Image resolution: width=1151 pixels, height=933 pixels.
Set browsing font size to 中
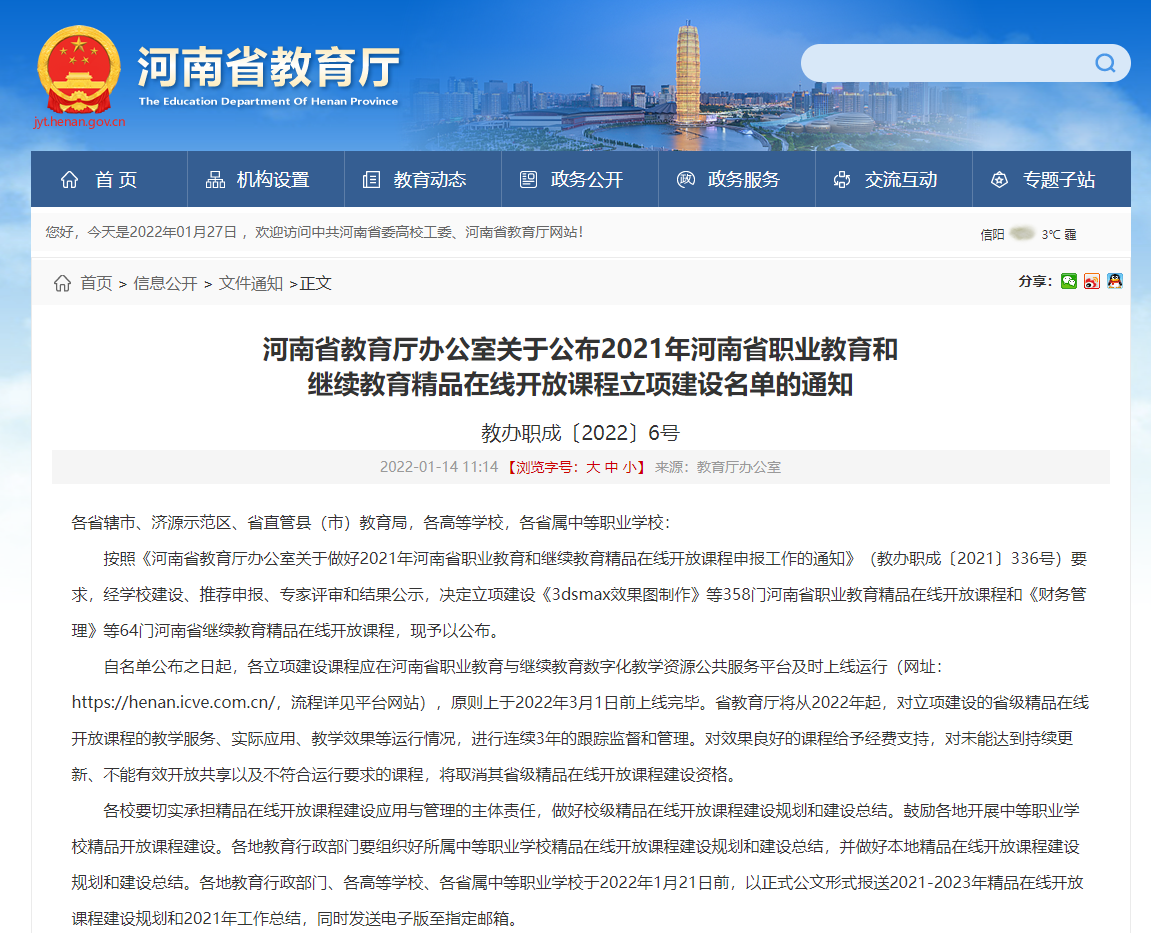click(x=611, y=468)
